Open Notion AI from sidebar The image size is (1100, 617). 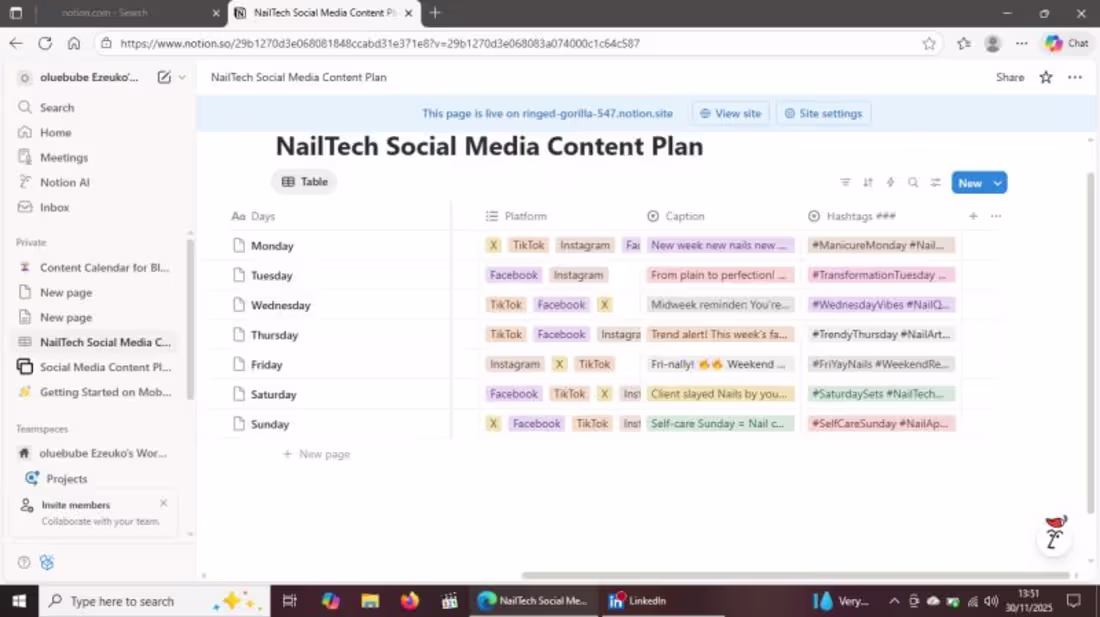point(65,182)
